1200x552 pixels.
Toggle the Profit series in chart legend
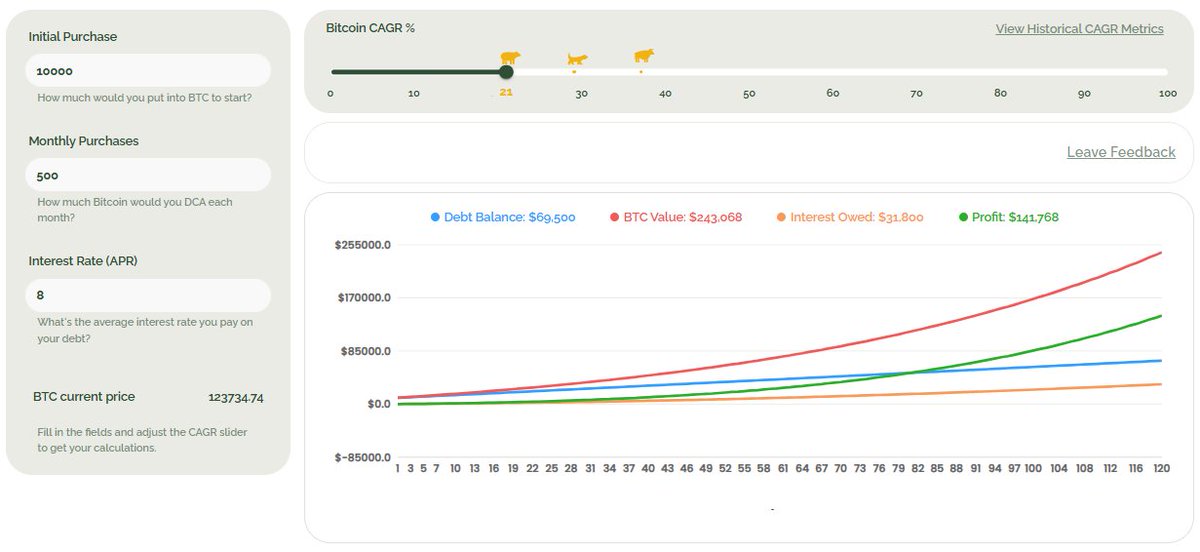tap(1008, 217)
